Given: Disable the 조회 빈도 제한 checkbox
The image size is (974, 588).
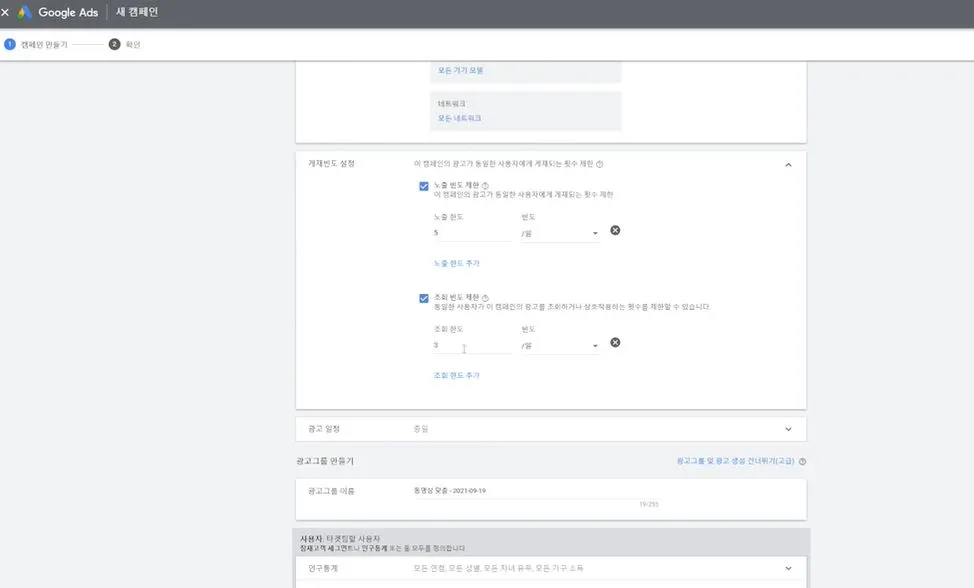Looking at the screenshot, I should [421, 297].
